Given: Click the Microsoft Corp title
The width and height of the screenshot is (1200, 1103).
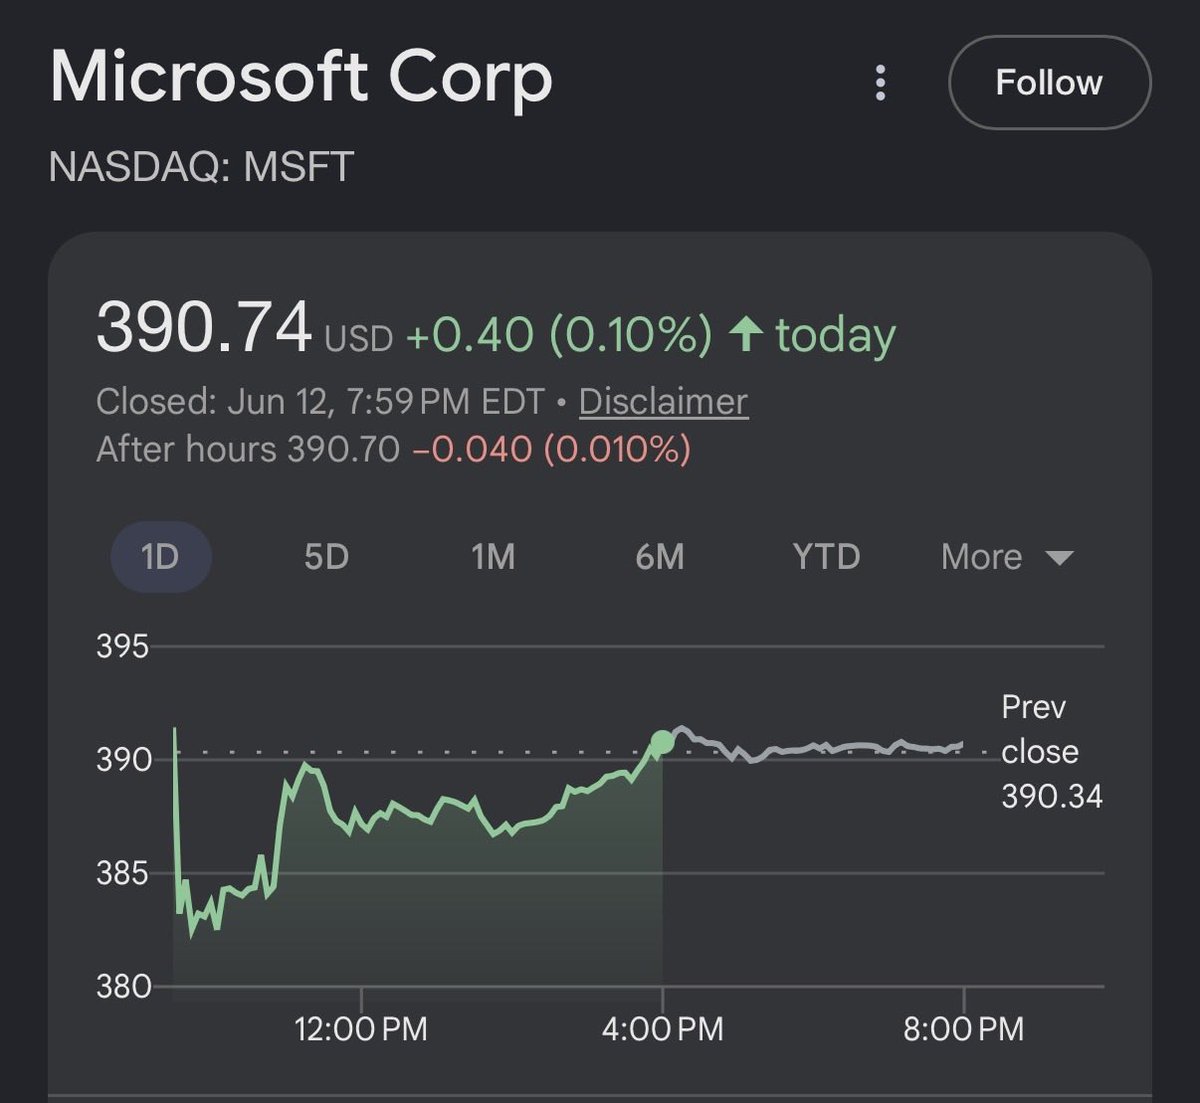Looking at the screenshot, I should (x=301, y=77).
